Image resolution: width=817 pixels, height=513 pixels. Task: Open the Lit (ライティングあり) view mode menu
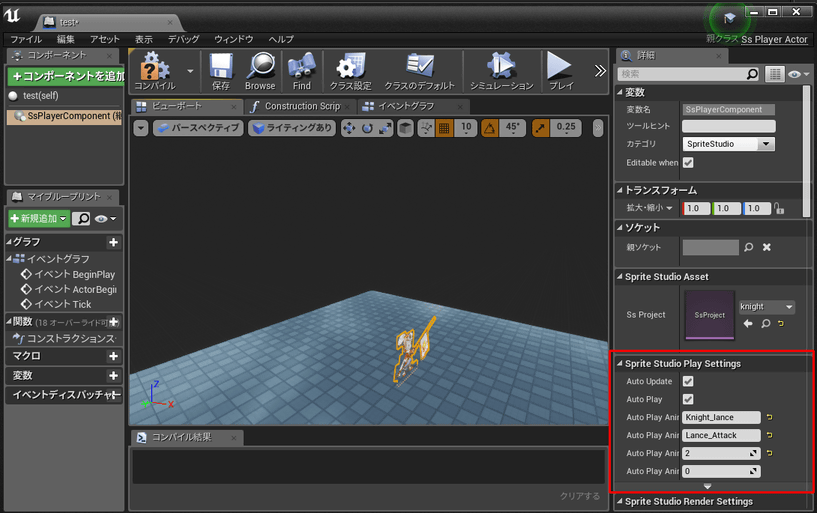pyautogui.click(x=292, y=128)
